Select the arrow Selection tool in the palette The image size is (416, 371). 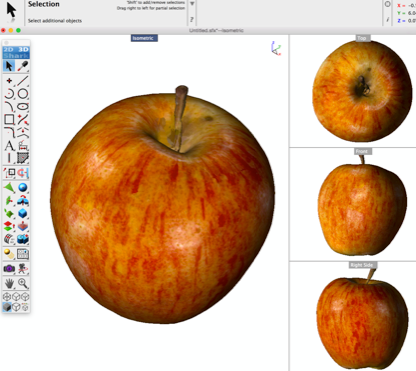click(x=9, y=66)
